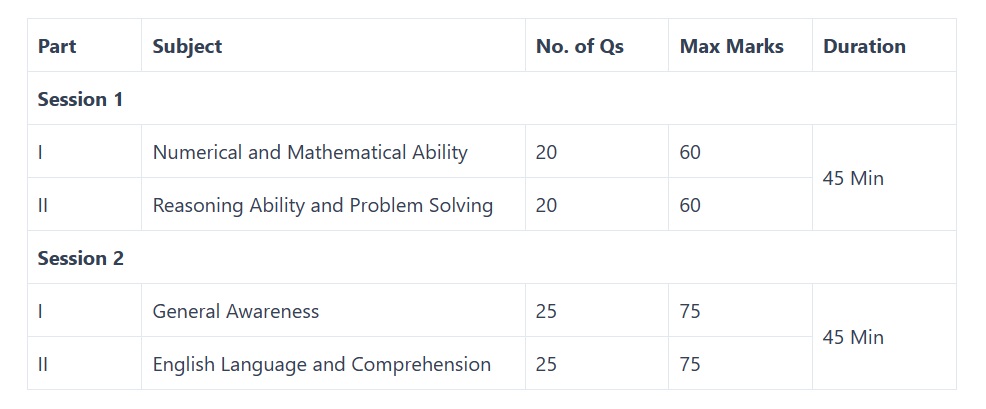
Task: Click the Session 1 '45 Min' duration cell
Action: [853, 178]
